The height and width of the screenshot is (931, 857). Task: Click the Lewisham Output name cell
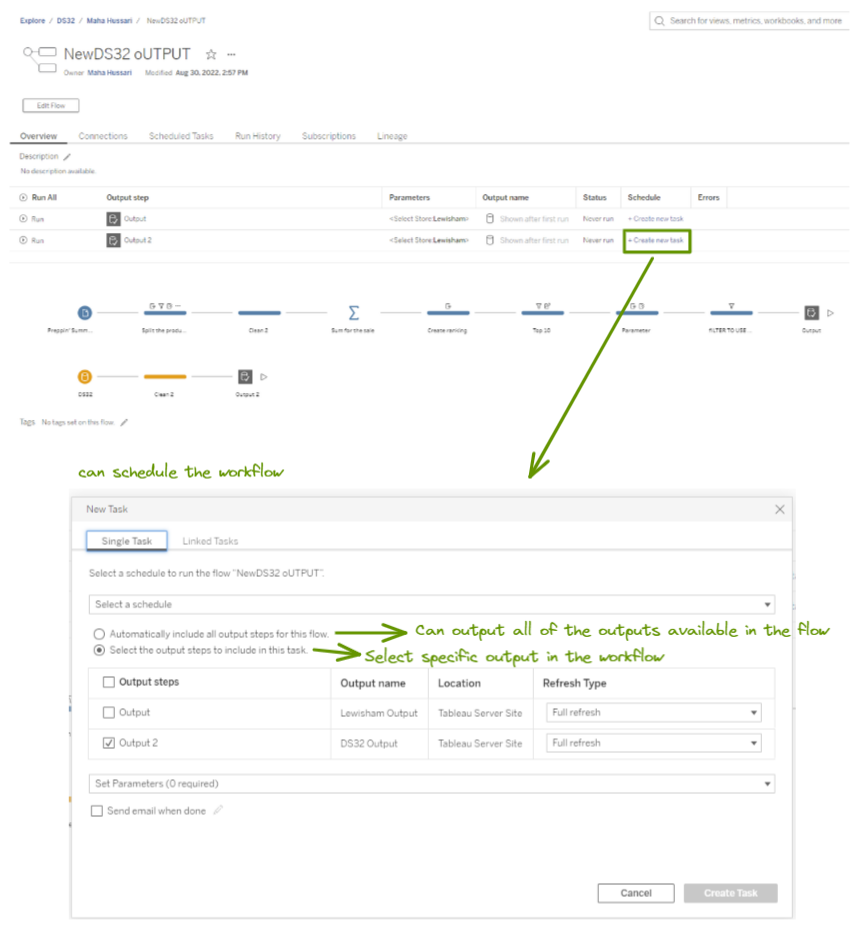[379, 713]
